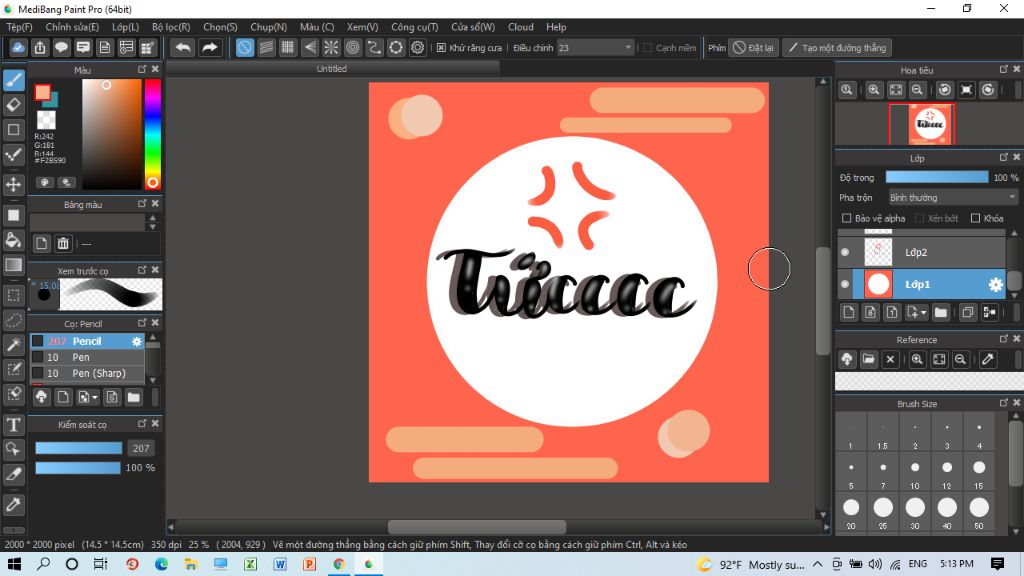Open the Lớp(L) menu
Viewport: 1024px width, 576px height.
click(125, 27)
